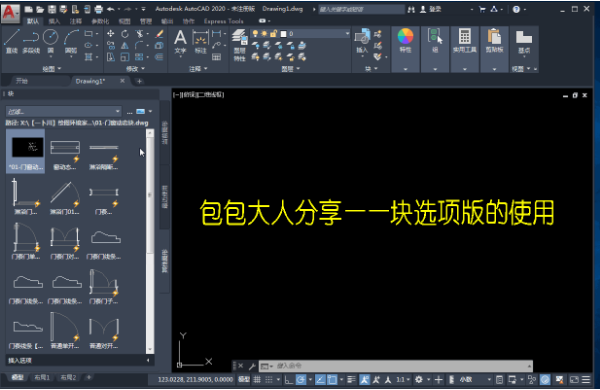600x390 pixels.
Task: Open the Group (组) panel
Action: pos(435,40)
